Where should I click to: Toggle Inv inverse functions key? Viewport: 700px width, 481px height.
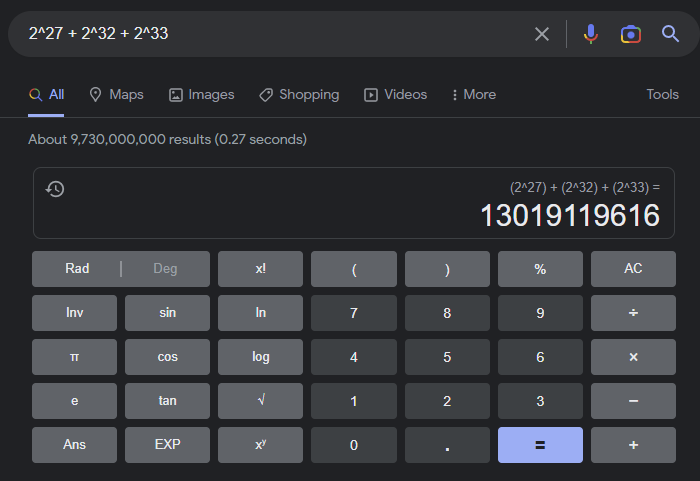click(74, 313)
